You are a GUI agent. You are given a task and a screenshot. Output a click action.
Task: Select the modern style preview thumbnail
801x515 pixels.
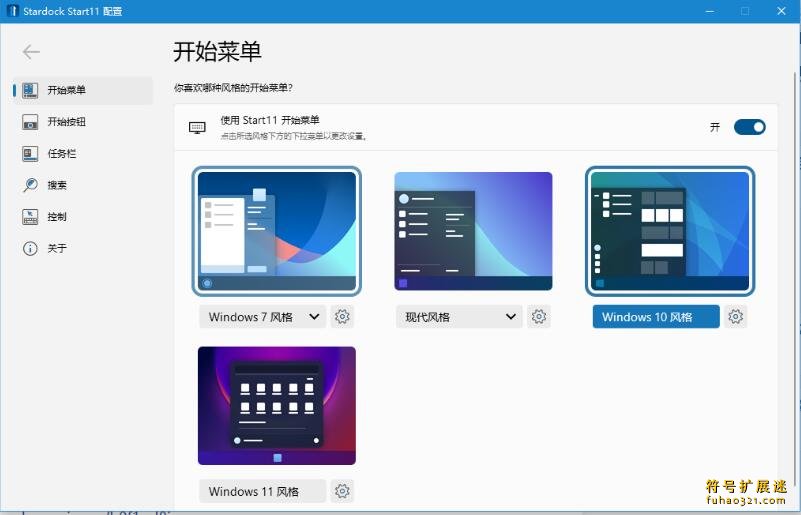tap(473, 231)
